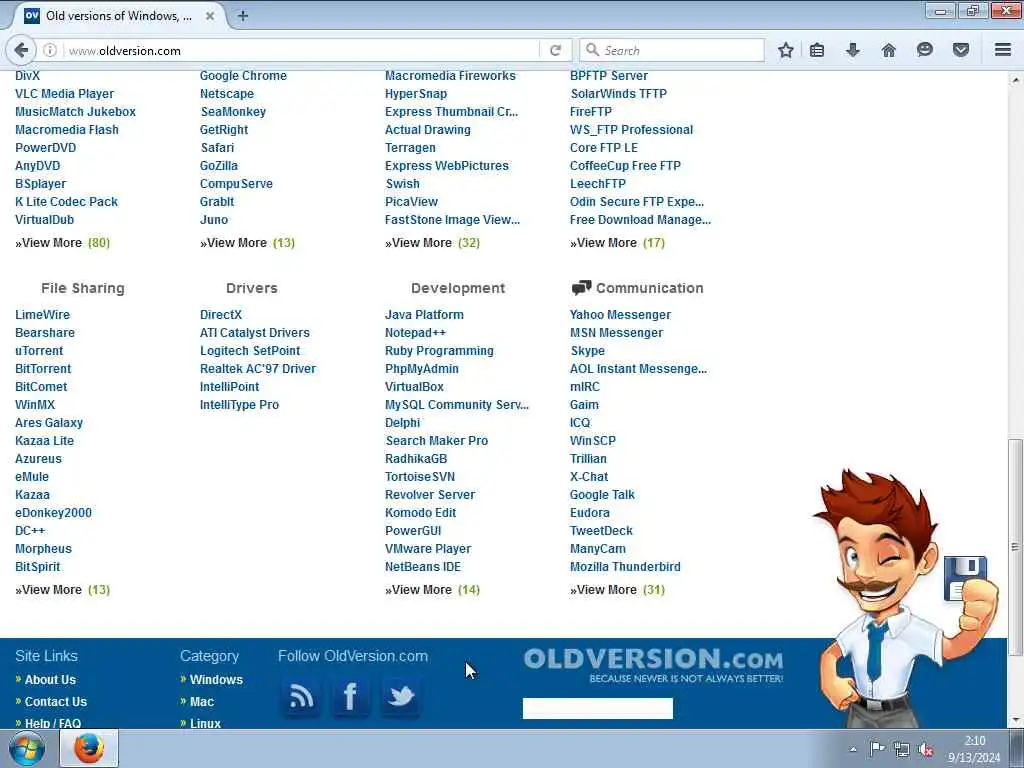Open the Skype link
The image size is (1024, 768).
[x=588, y=351]
